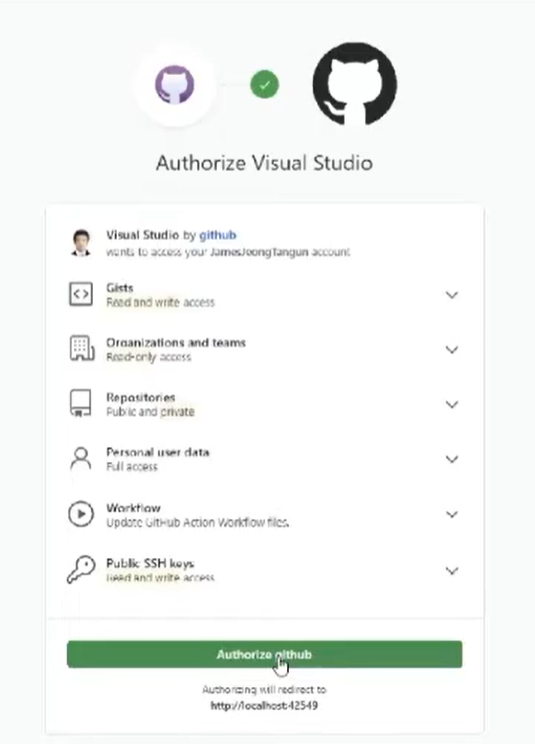Click the green checkmark connection badge

265,84
